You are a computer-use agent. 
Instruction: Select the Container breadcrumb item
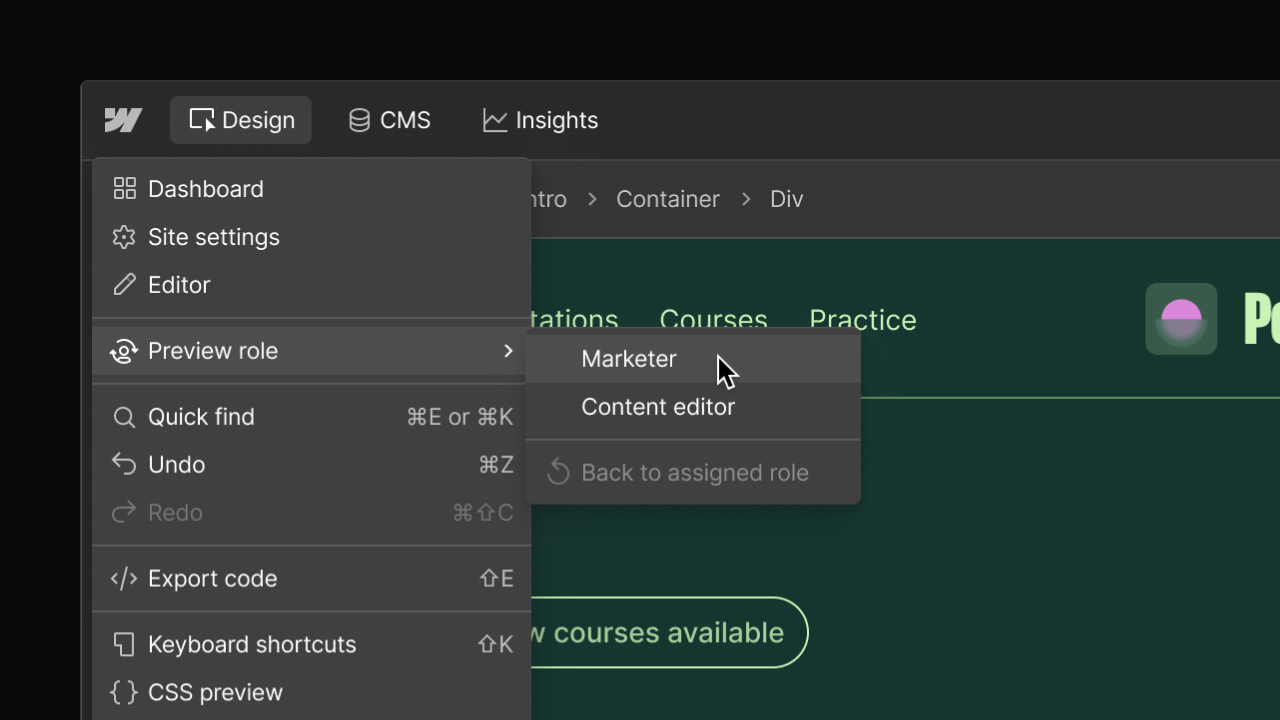coord(667,199)
